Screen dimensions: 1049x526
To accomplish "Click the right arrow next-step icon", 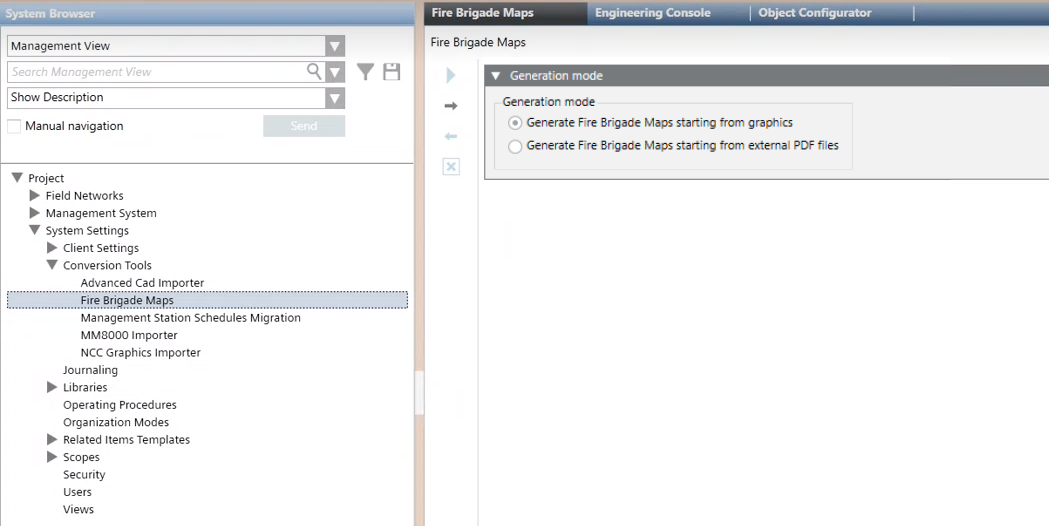I will tap(451, 106).
